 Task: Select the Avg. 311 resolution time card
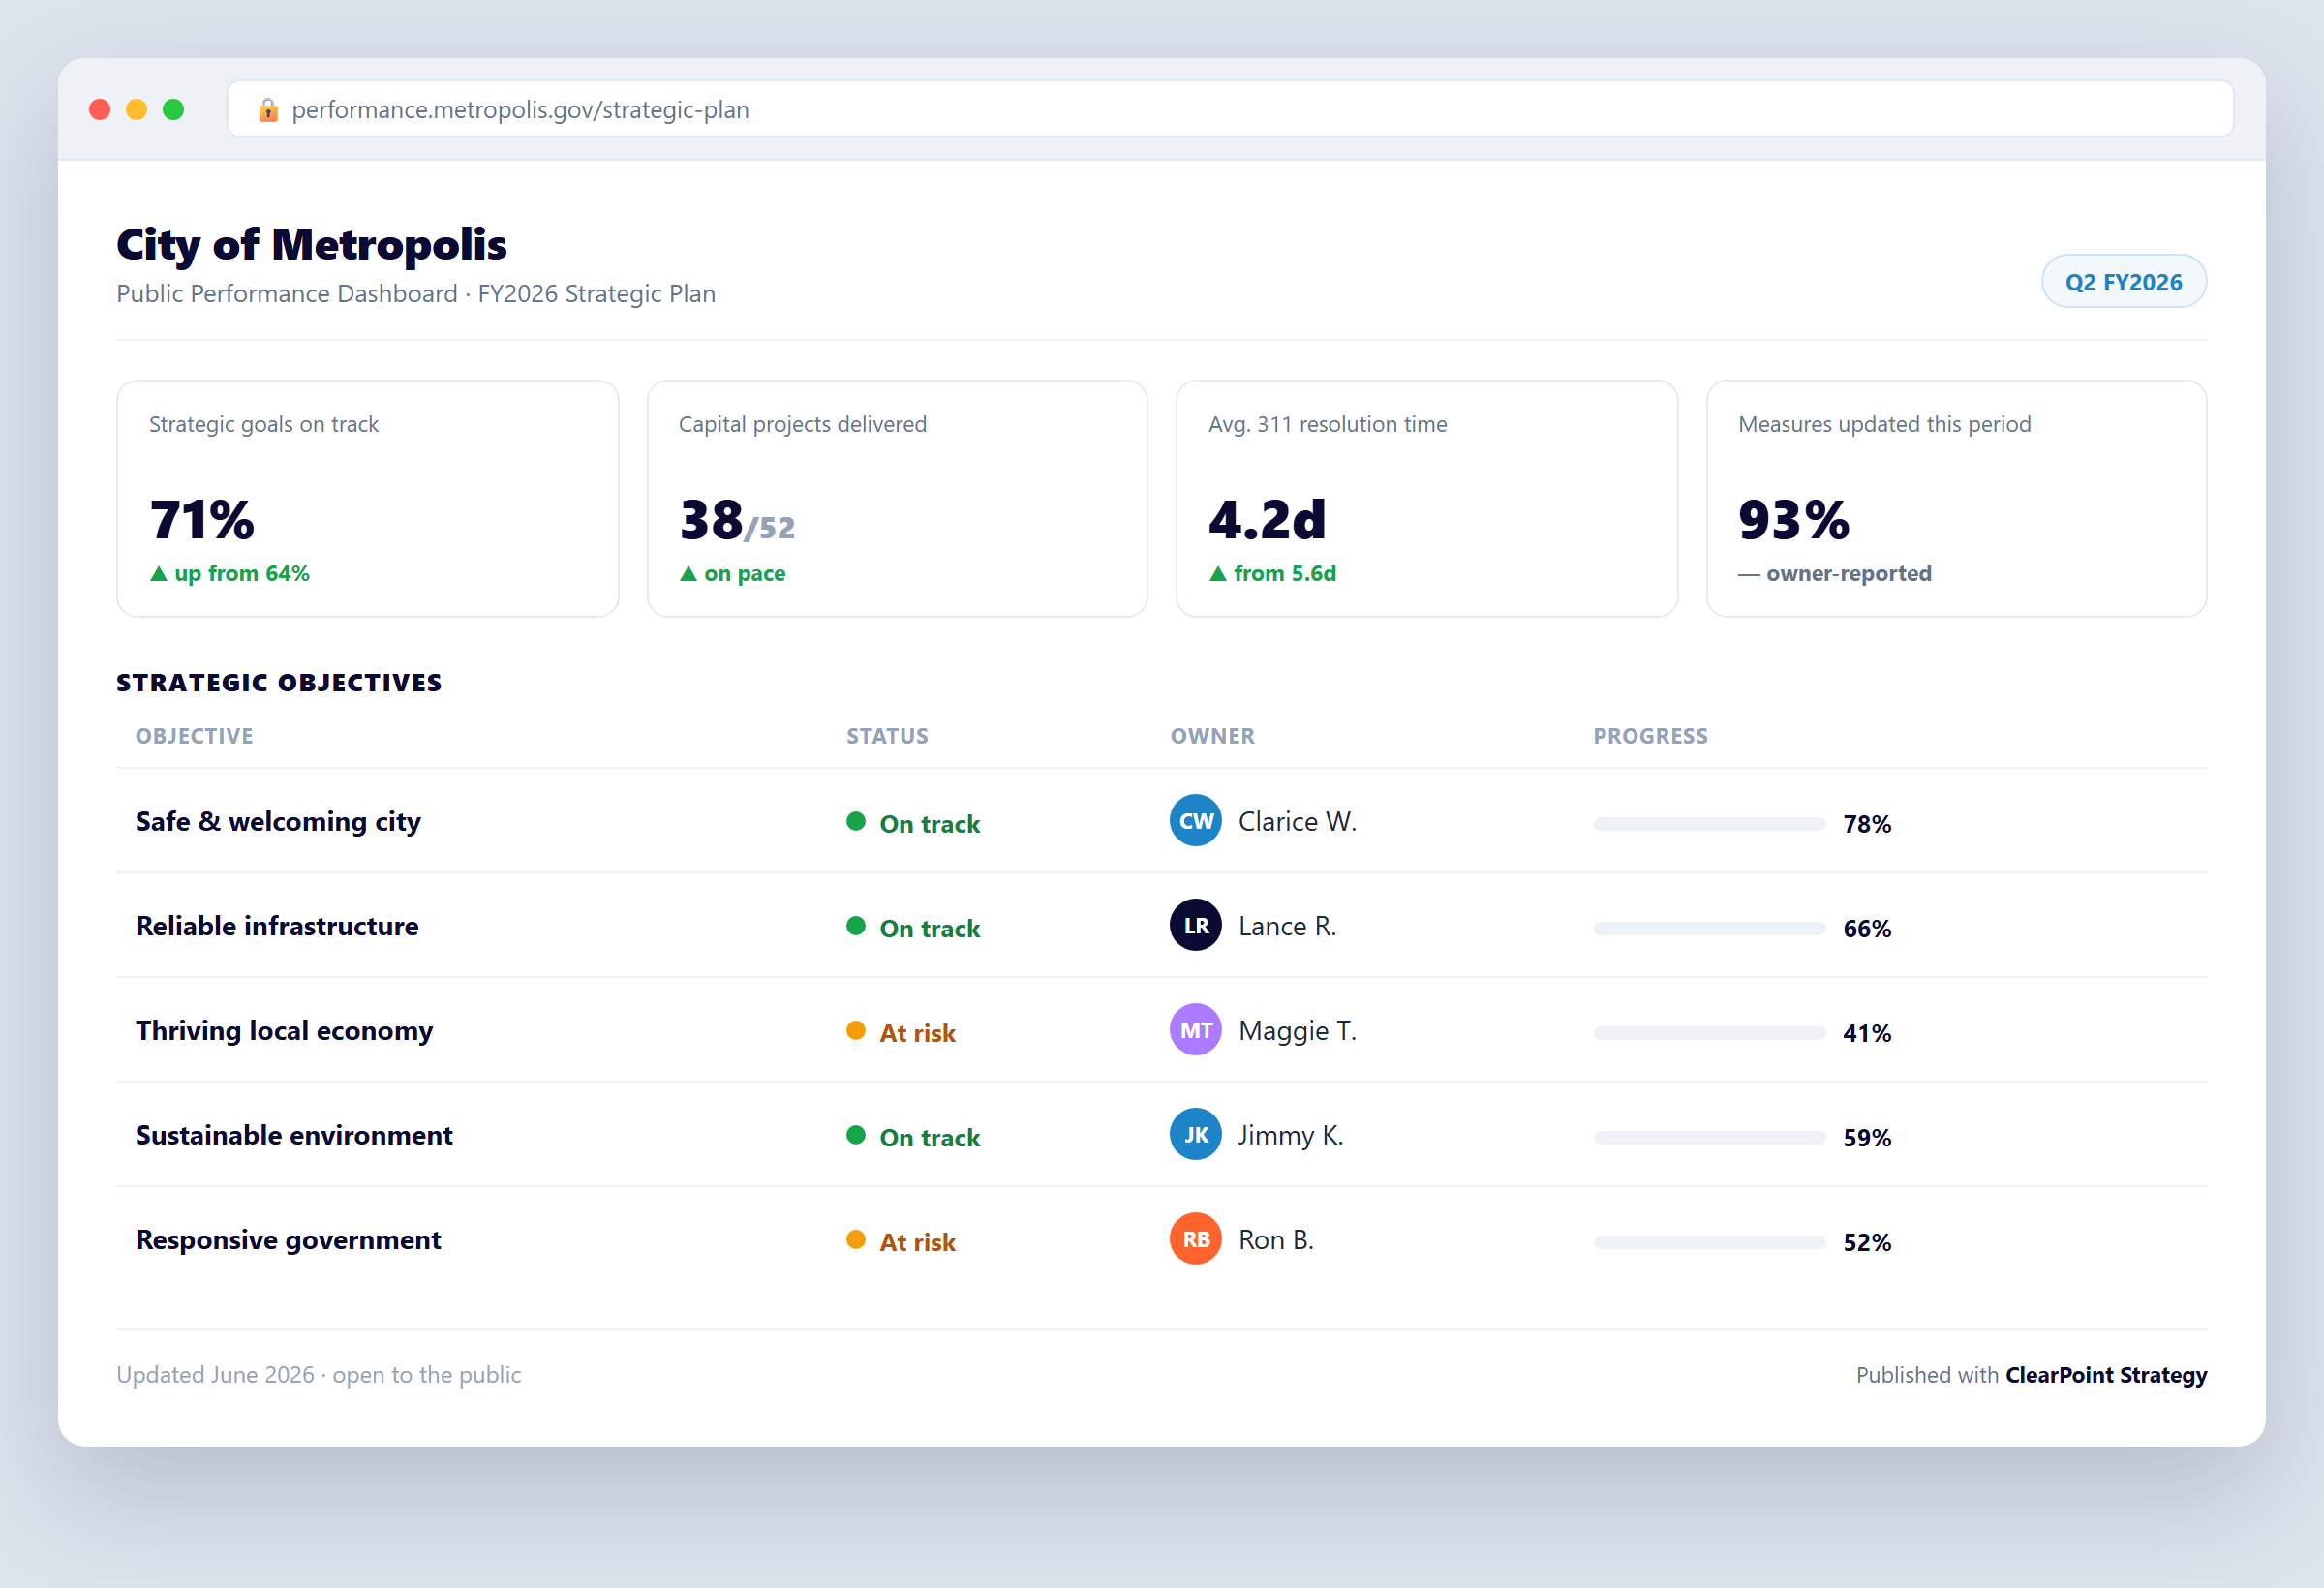pyautogui.click(x=1426, y=498)
